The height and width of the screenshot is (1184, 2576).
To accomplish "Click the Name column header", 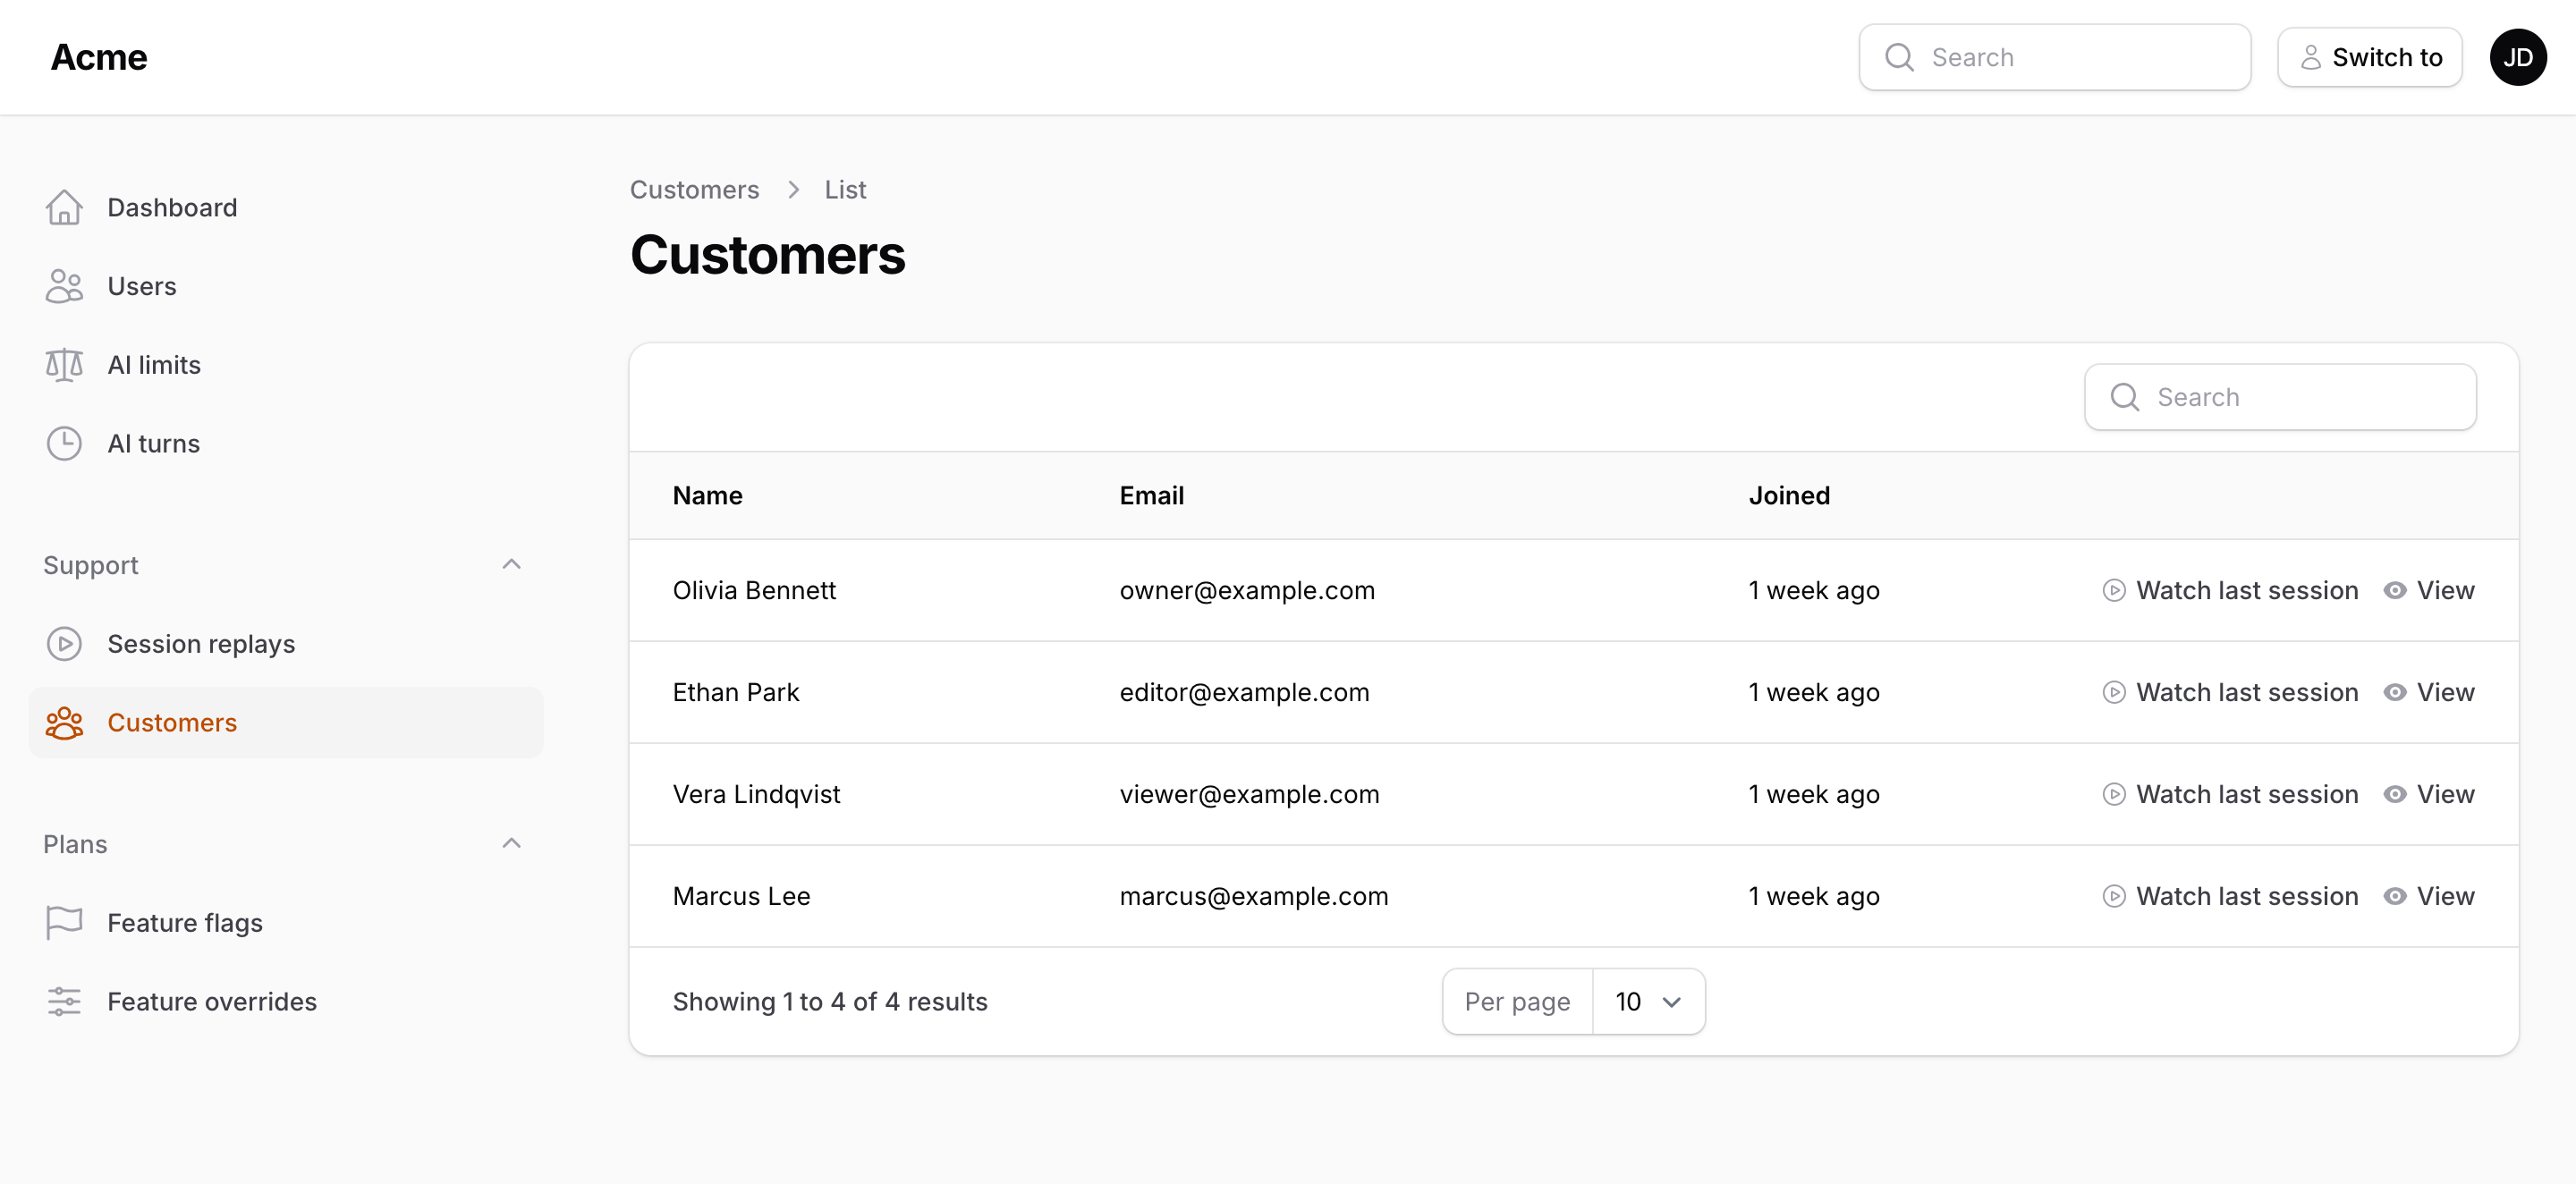I will pyautogui.click(x=707, y=495).
